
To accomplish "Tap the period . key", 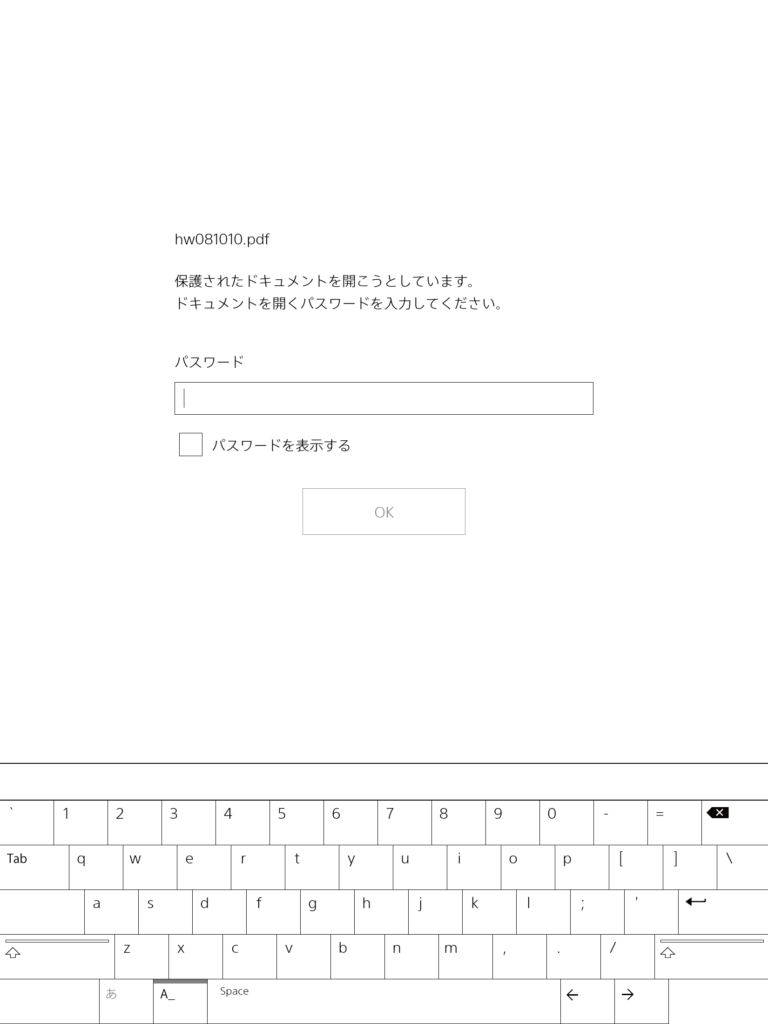I will click(x=574, y=957).
